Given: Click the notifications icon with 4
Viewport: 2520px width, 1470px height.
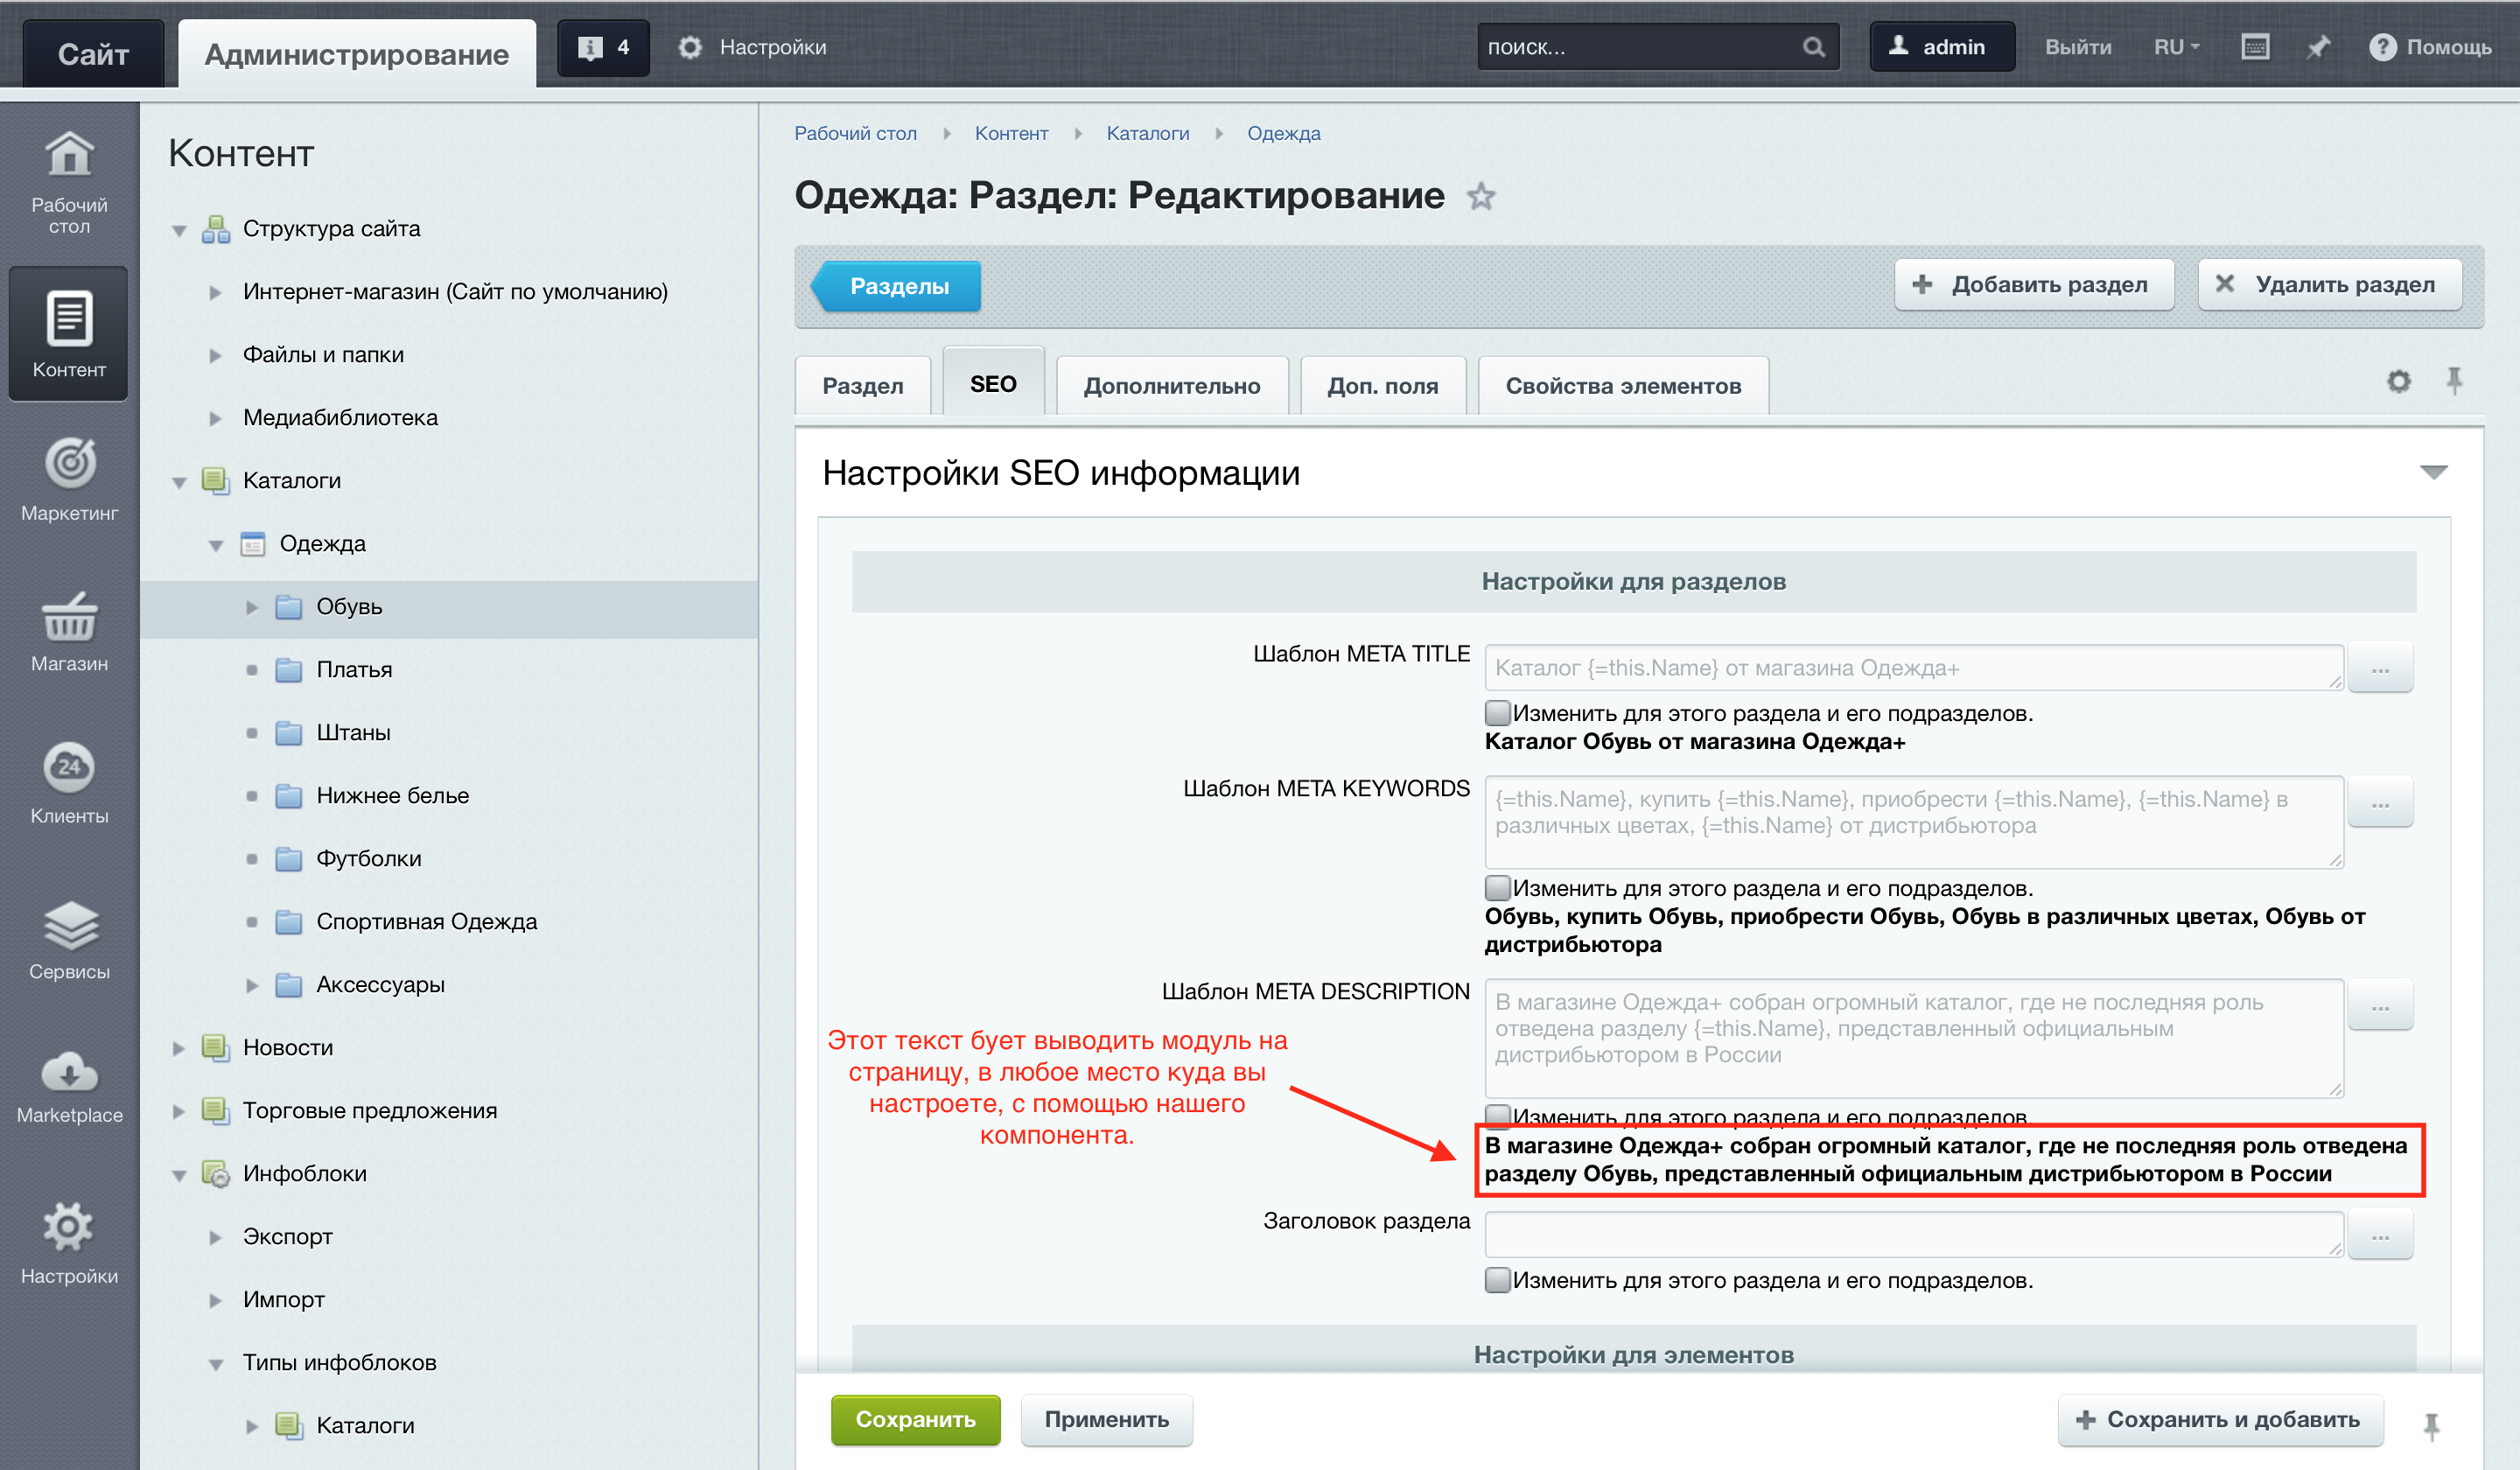Looking at the screenshot, I should (x=603, y=47).
